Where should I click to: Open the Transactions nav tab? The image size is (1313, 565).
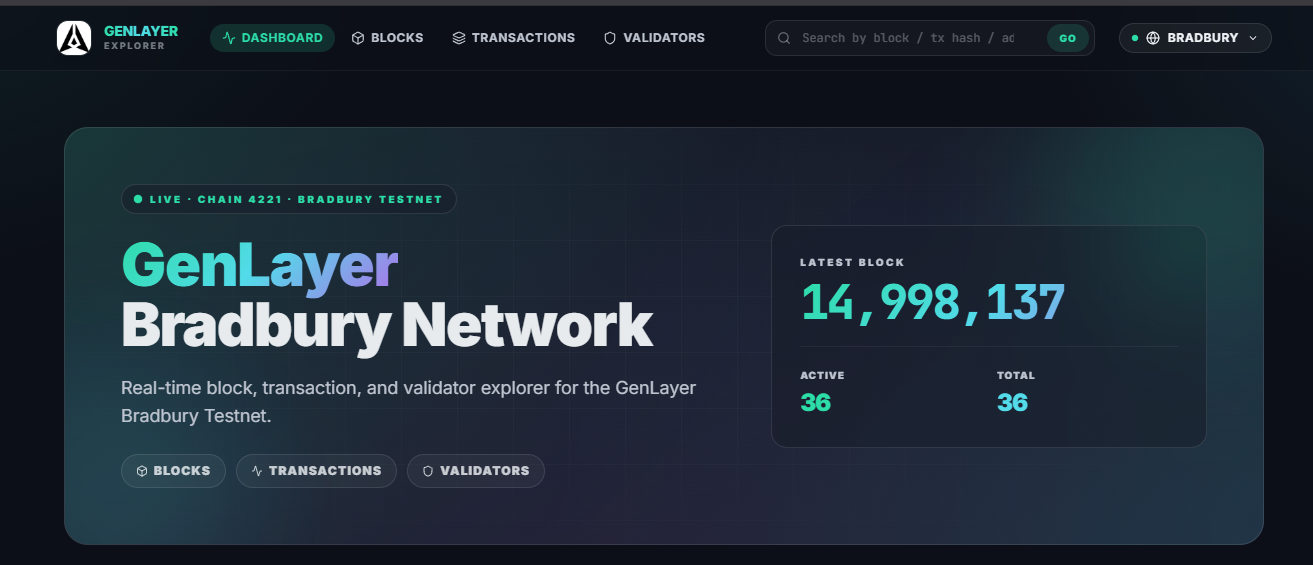pos(514,38)
